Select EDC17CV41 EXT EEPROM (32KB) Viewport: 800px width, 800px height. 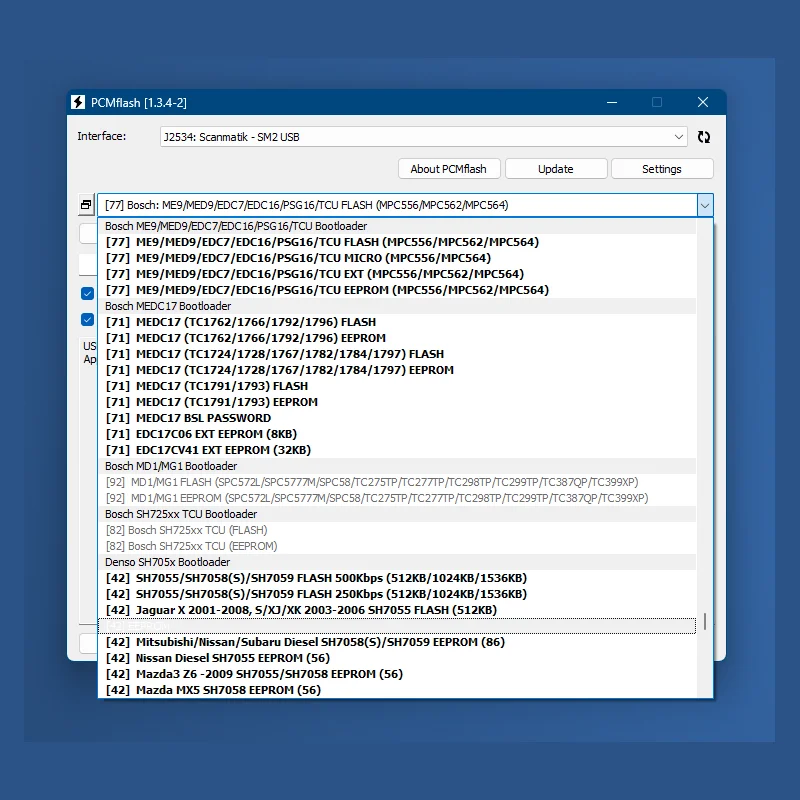[x=397, y=450]
